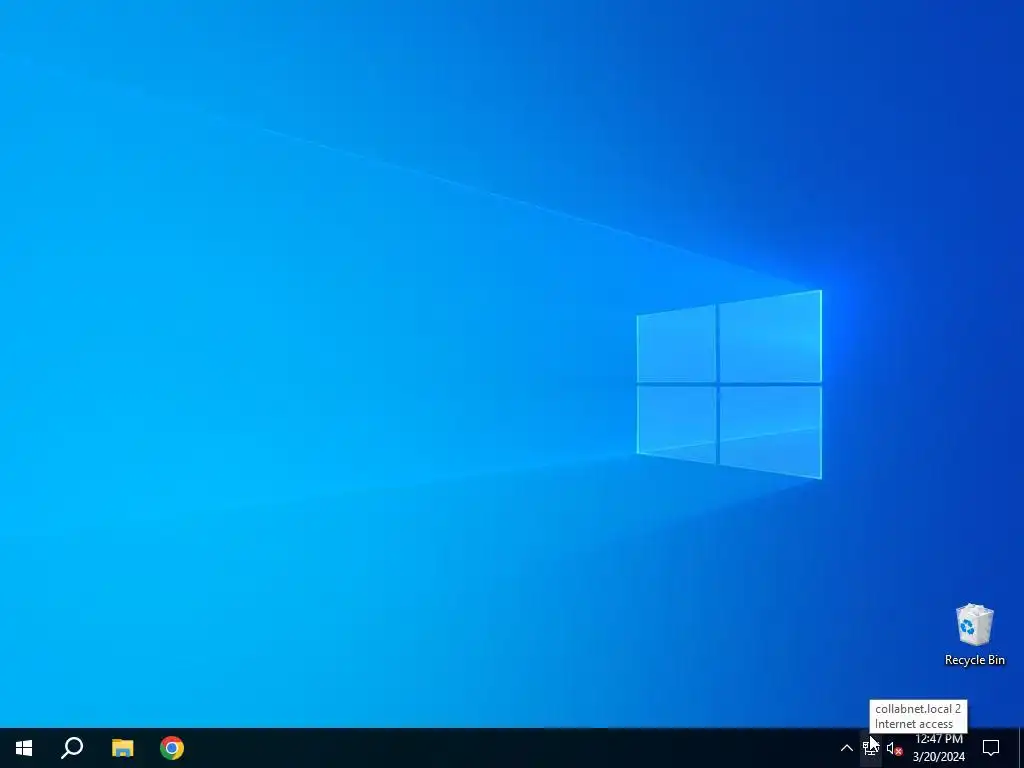Select the Recycle Bin desktop icon
This screenshot has width=1024, height=768.
pos(974,635)
